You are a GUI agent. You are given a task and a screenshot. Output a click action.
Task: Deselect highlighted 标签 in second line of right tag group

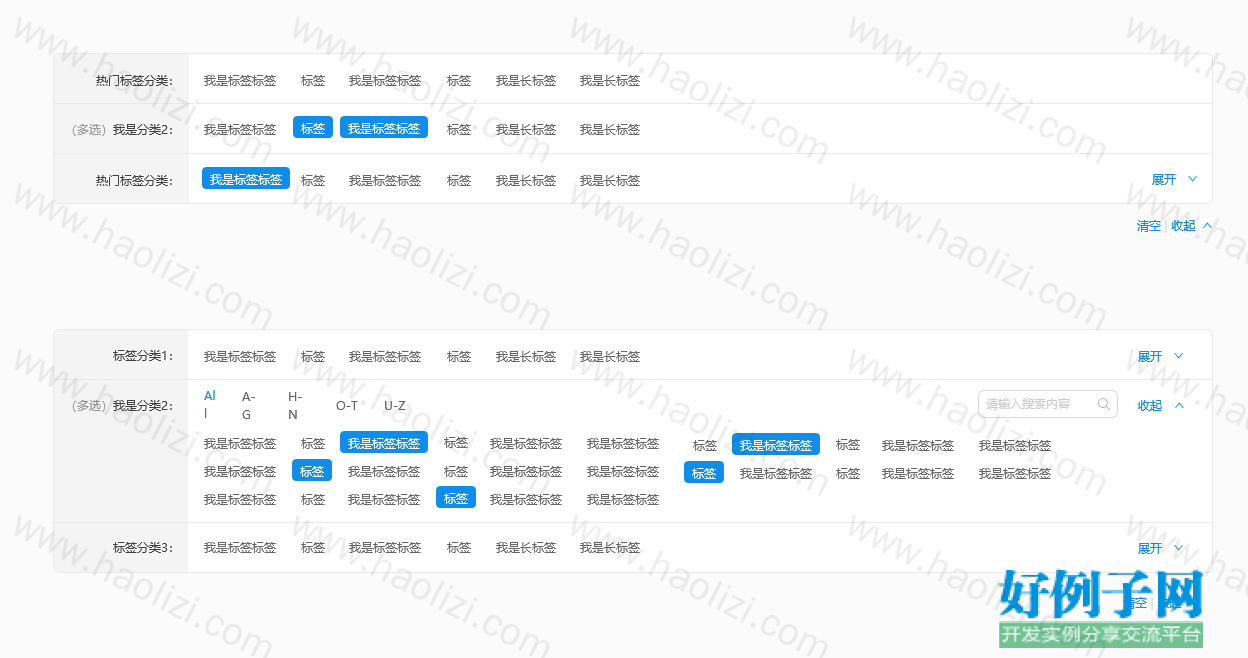coord(704,472)
